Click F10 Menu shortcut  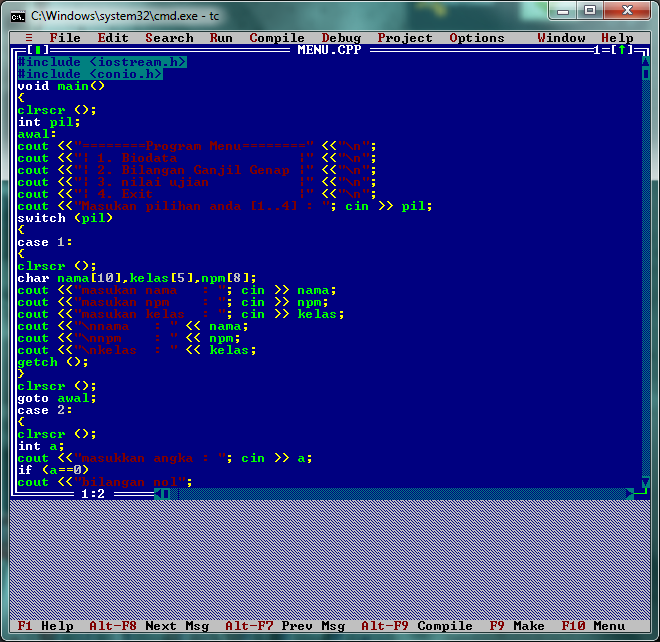pos(593,626)
